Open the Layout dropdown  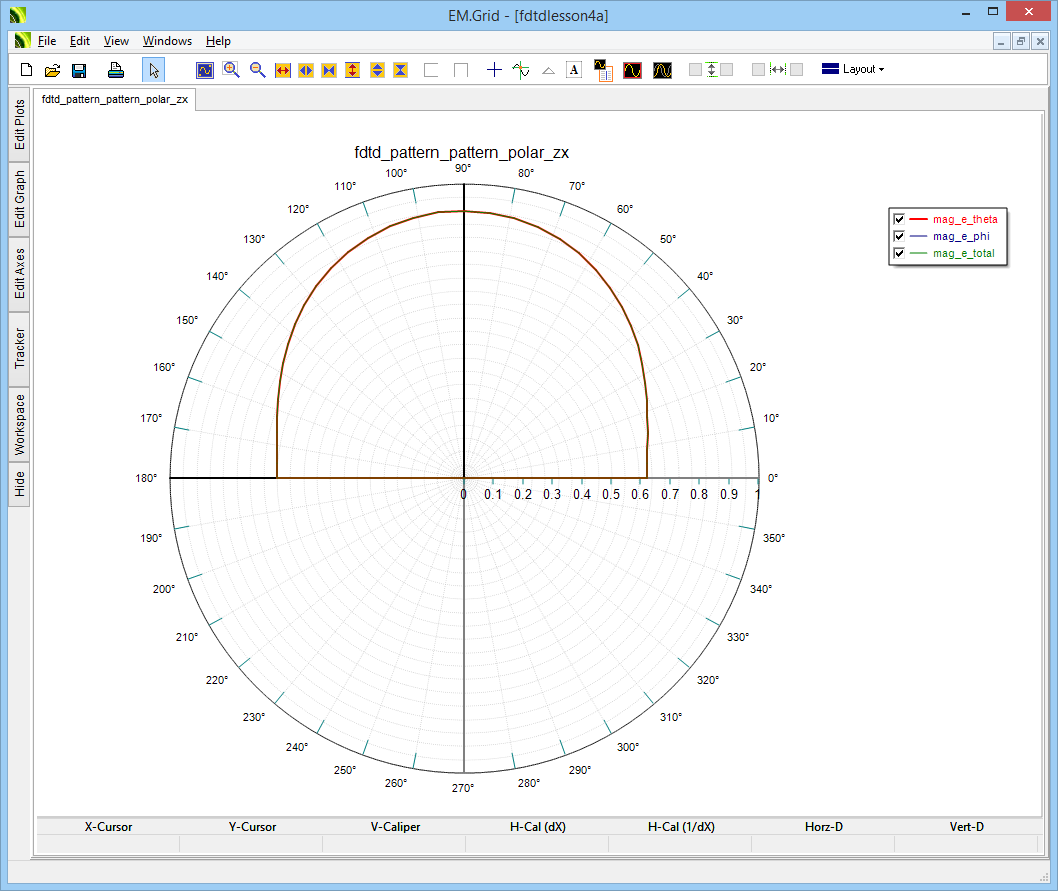coord(853,70)
